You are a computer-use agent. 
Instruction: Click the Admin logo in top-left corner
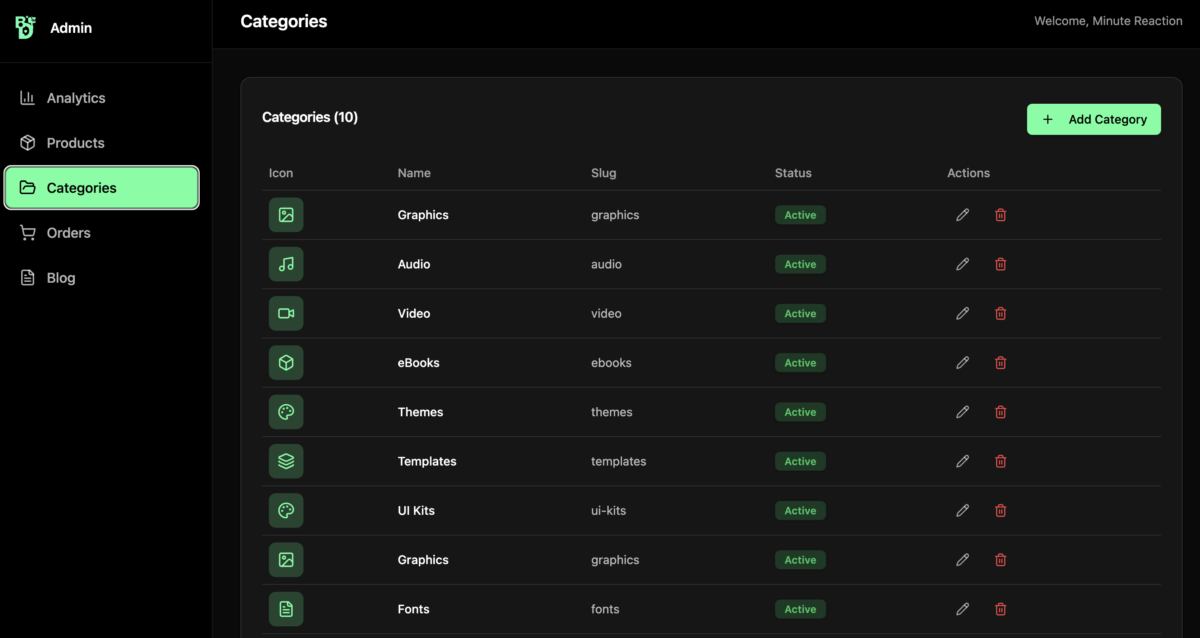(x=26, y=27)
